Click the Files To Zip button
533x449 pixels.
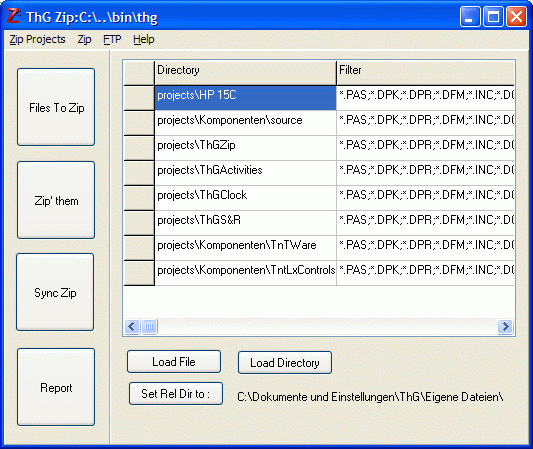click(x=56, y=107)
